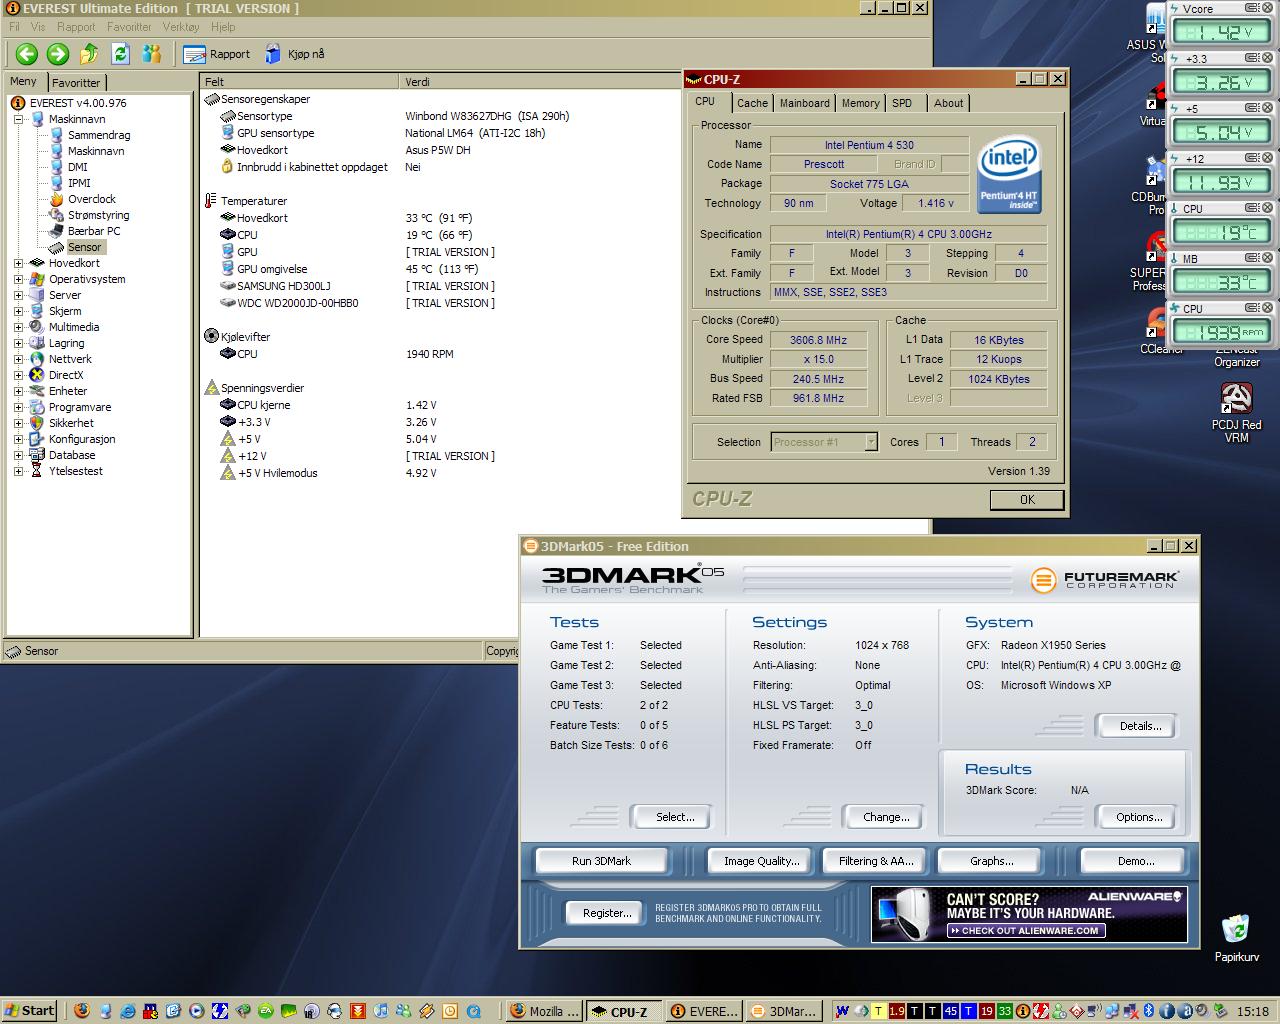The height and width of the screenshot is (1024, 1280).
Task: Switch to the Memory tab in CPU-Z
Action: point(860,103)
